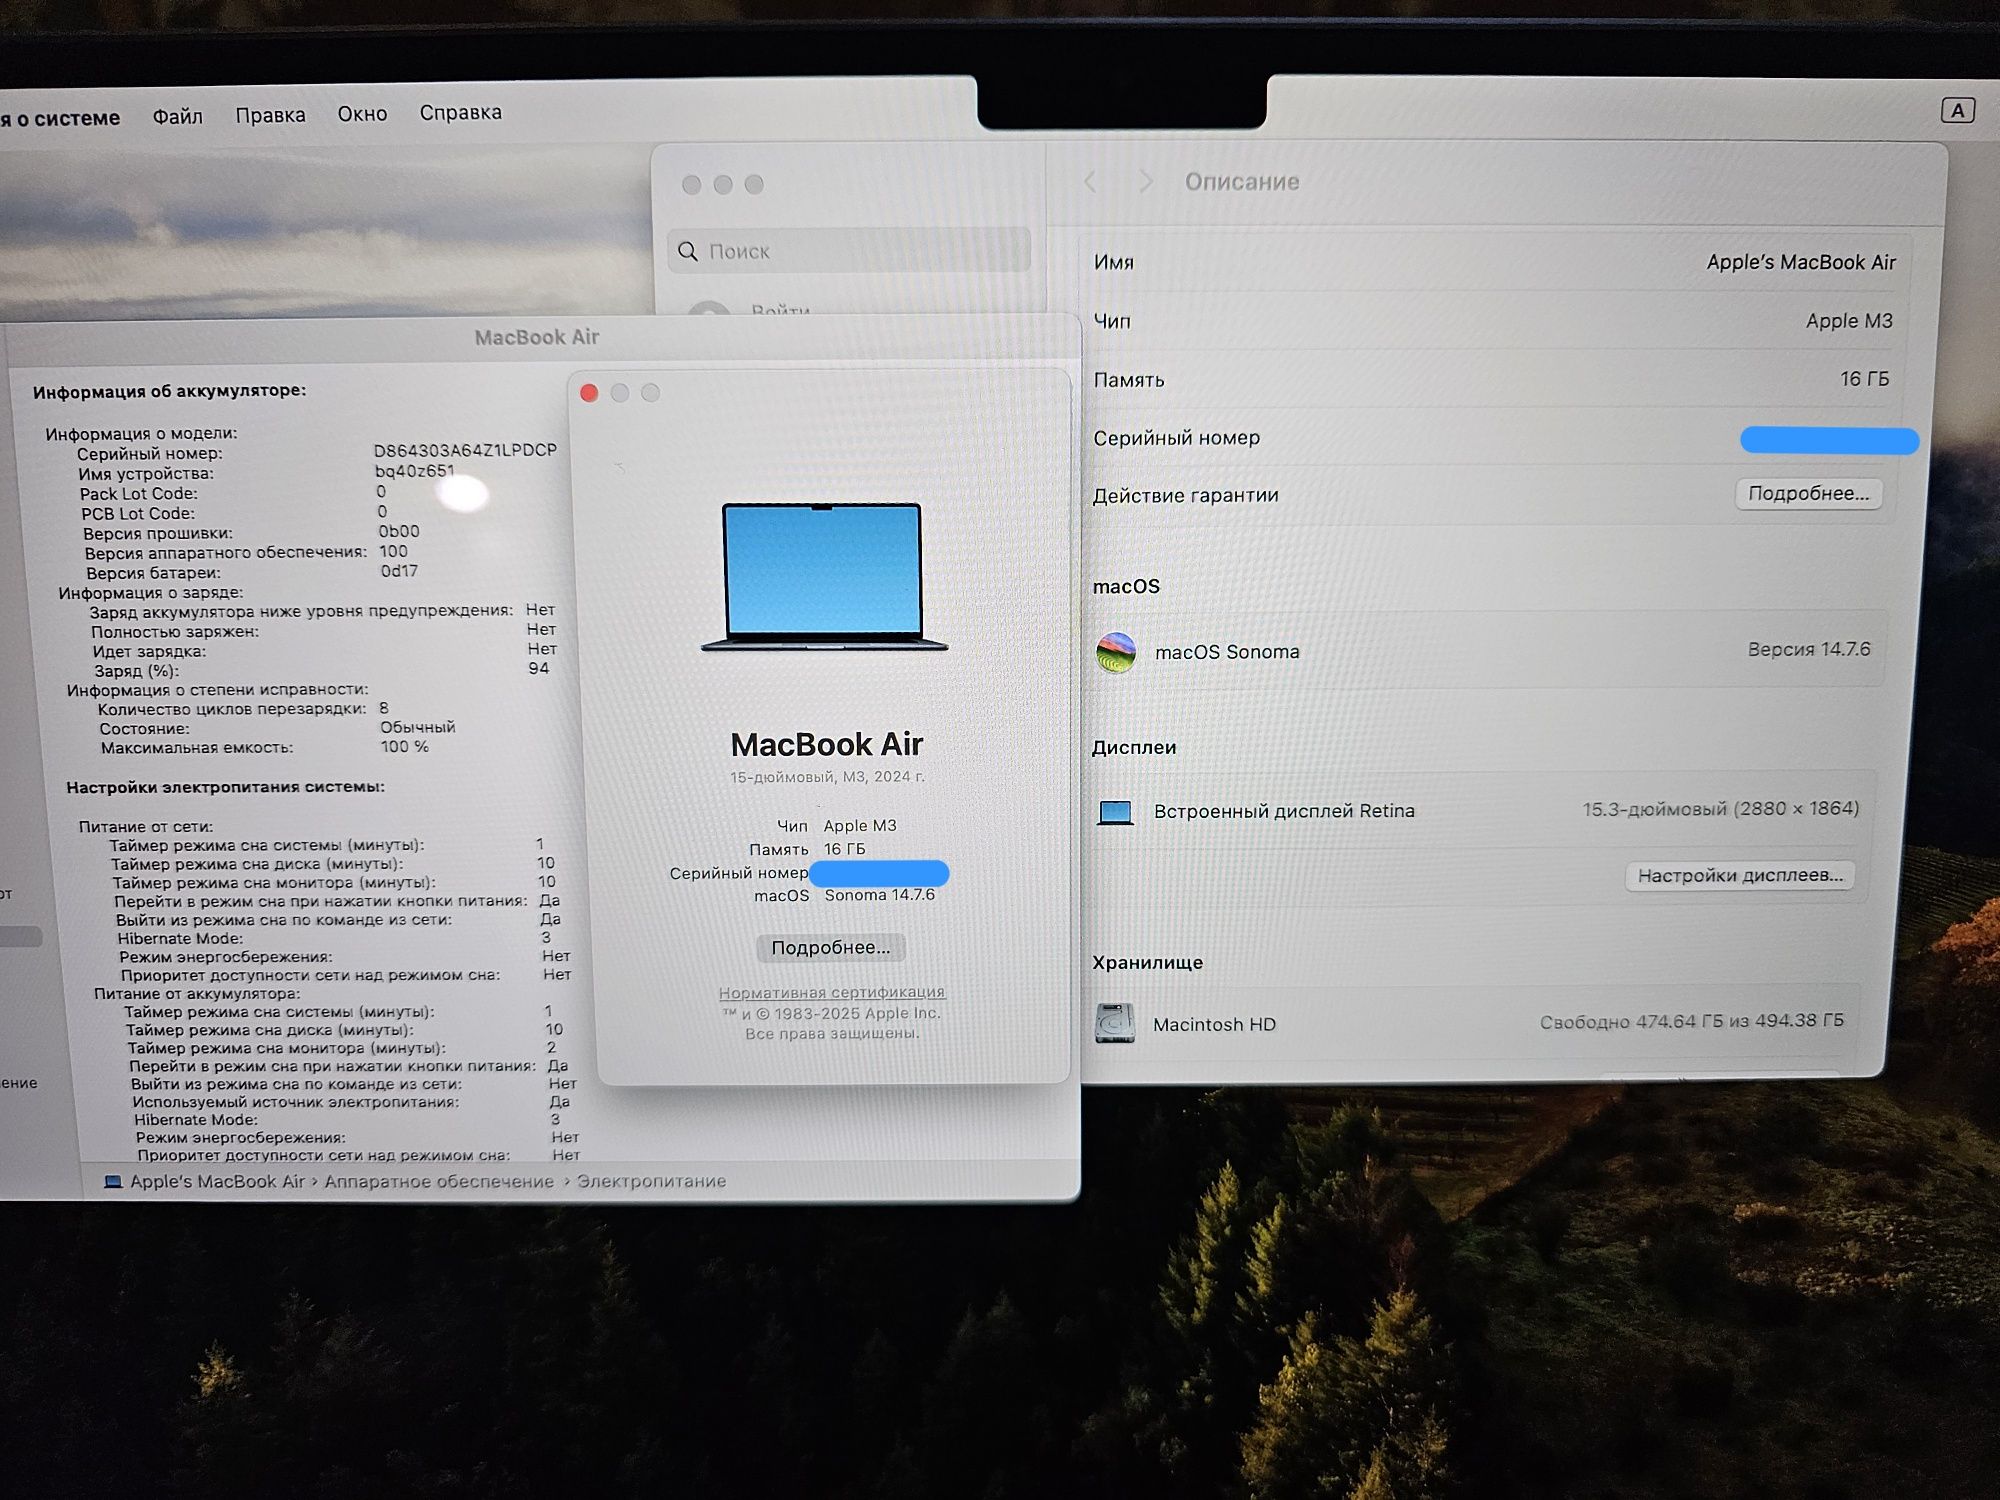Select 'Аппаратное обеспечение' in path bar
Viewport: 2000px width, 1500px height.
point(439,1181)
